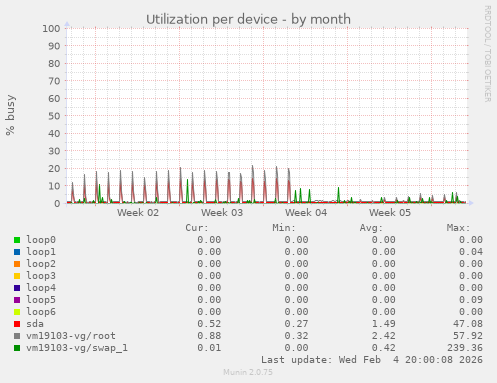Click the Last update timestamp text
This screenshot has width=497, height=383.
click(x=372, y=360)
